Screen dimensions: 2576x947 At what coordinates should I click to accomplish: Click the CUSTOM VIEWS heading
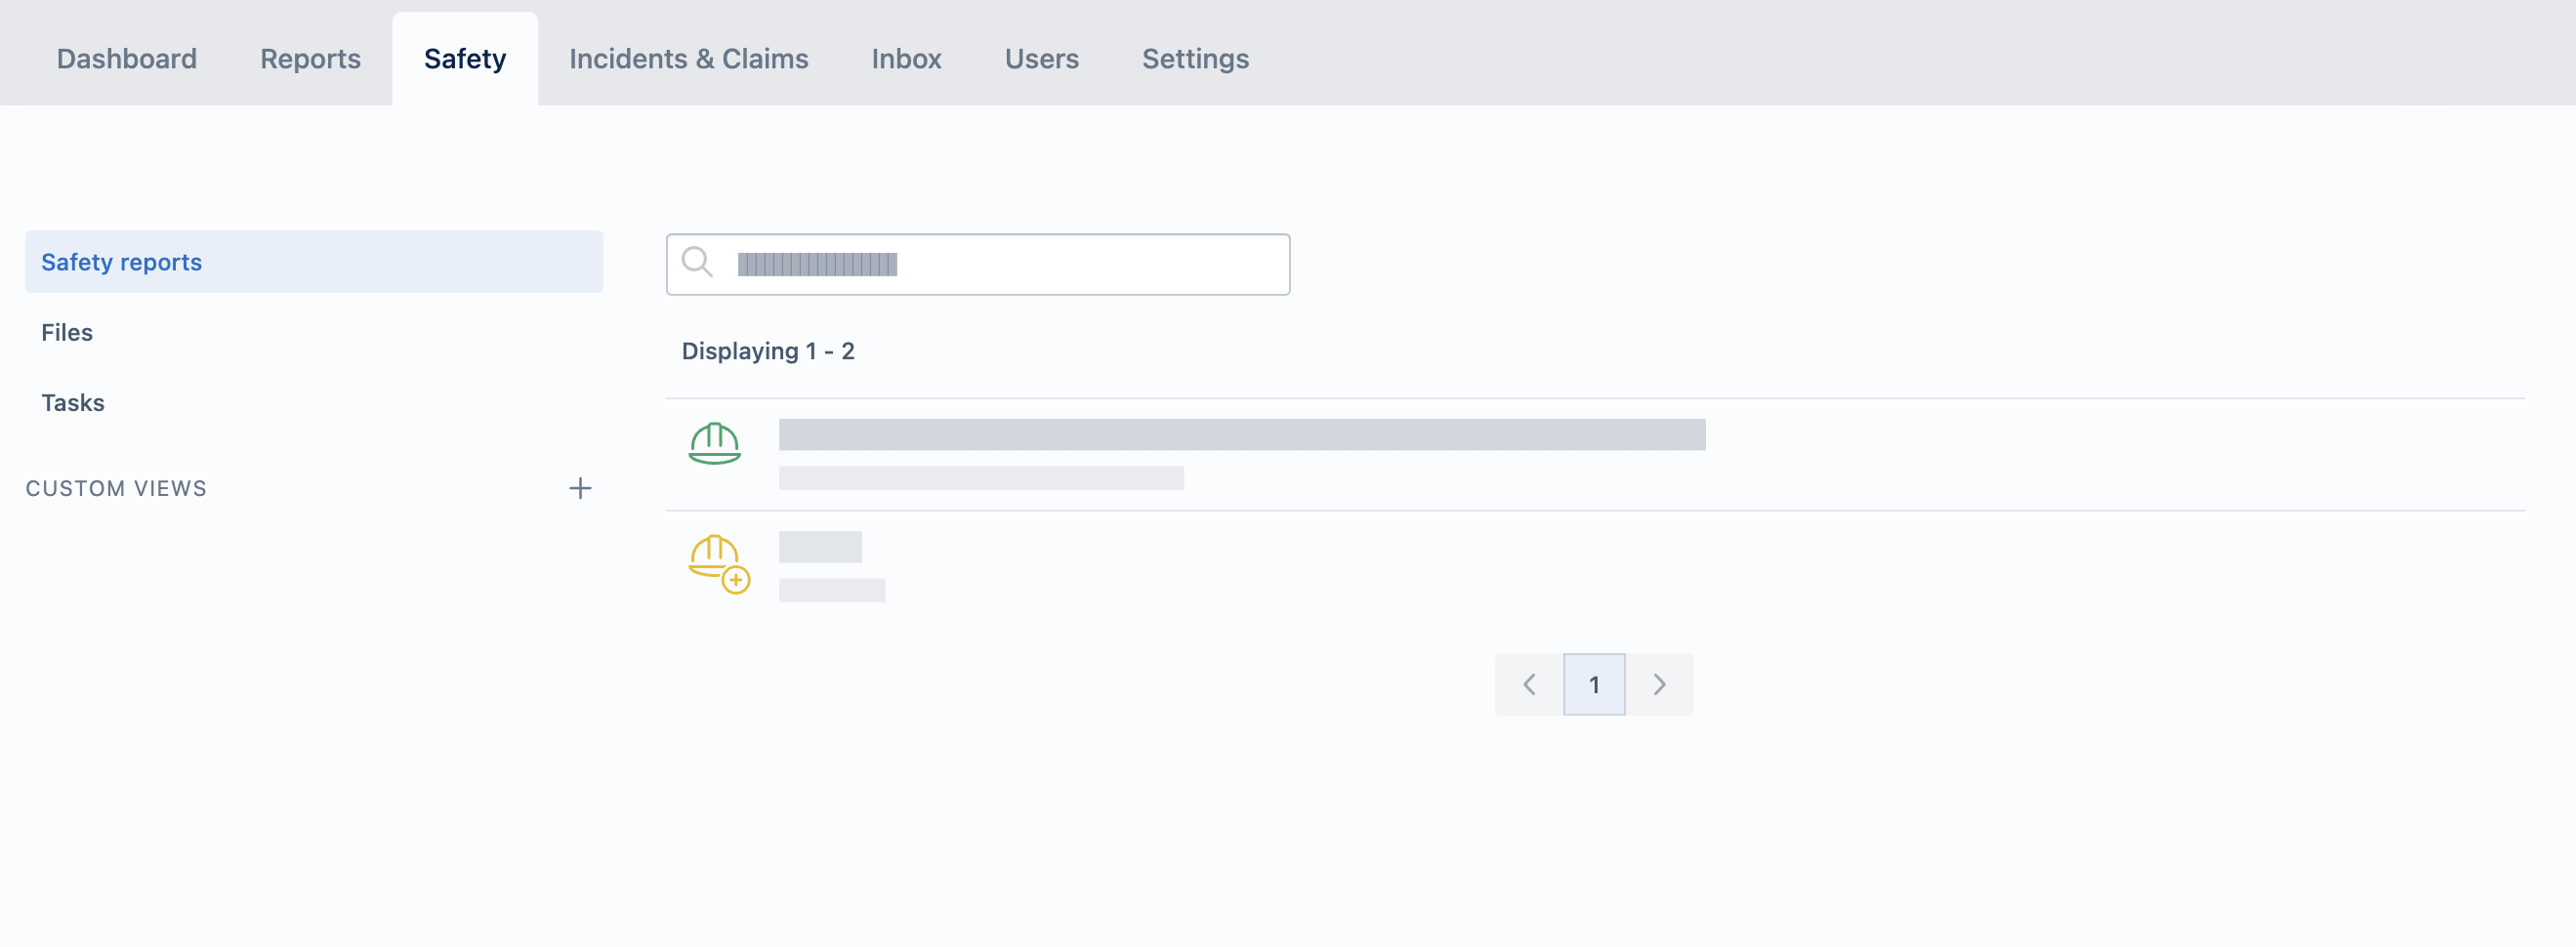(x=116, y=488)
